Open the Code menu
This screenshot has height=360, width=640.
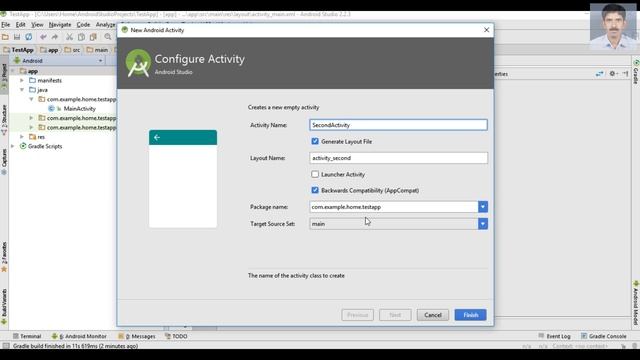tap(83, 25)
